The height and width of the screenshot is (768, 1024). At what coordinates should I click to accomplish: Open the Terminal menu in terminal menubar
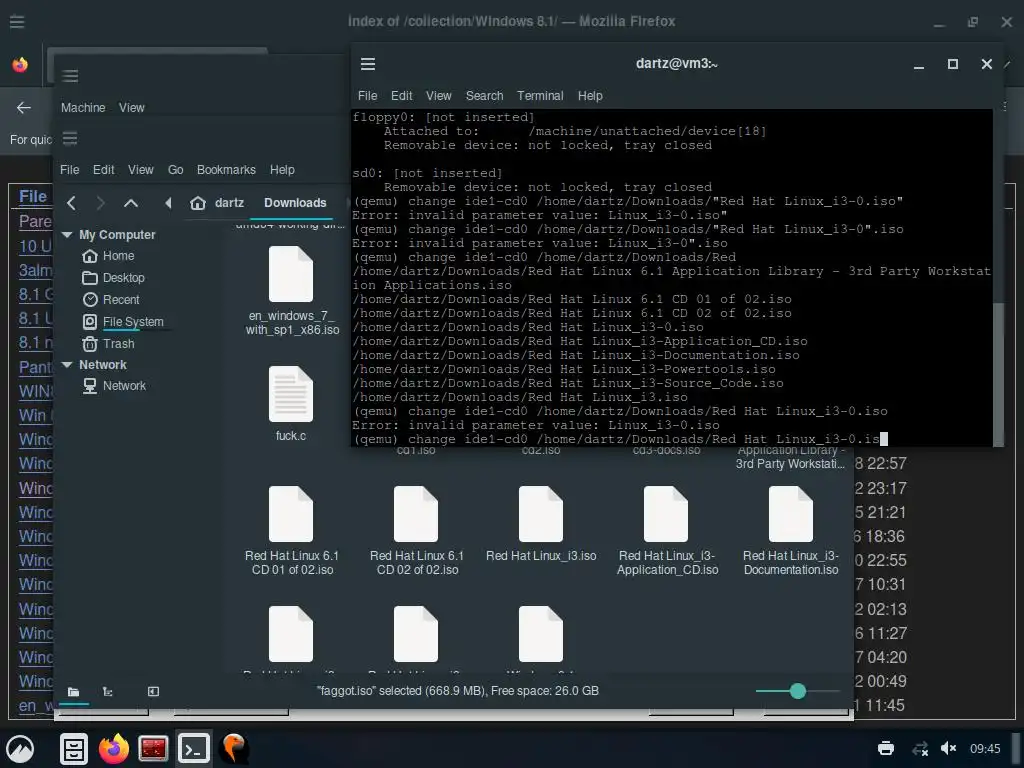coord(540,96)
